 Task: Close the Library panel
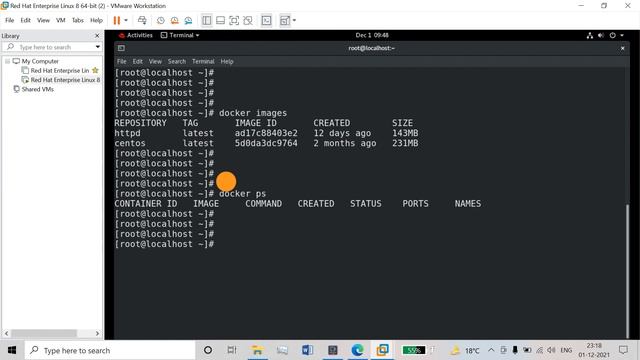[97, 36]
